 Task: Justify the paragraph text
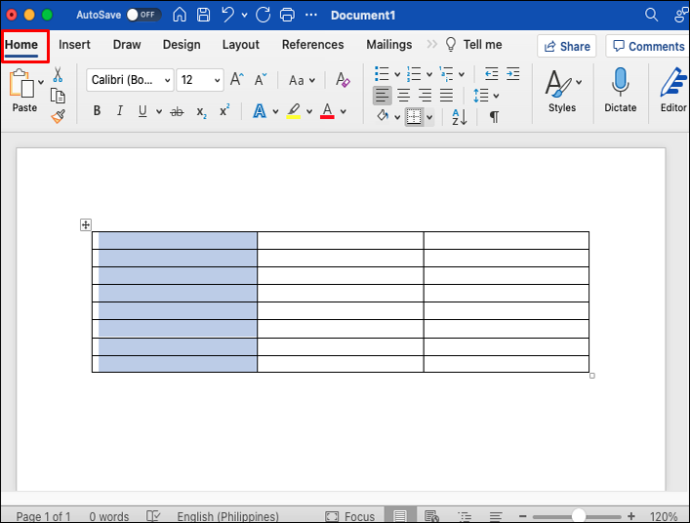click(x=446, y=95)
